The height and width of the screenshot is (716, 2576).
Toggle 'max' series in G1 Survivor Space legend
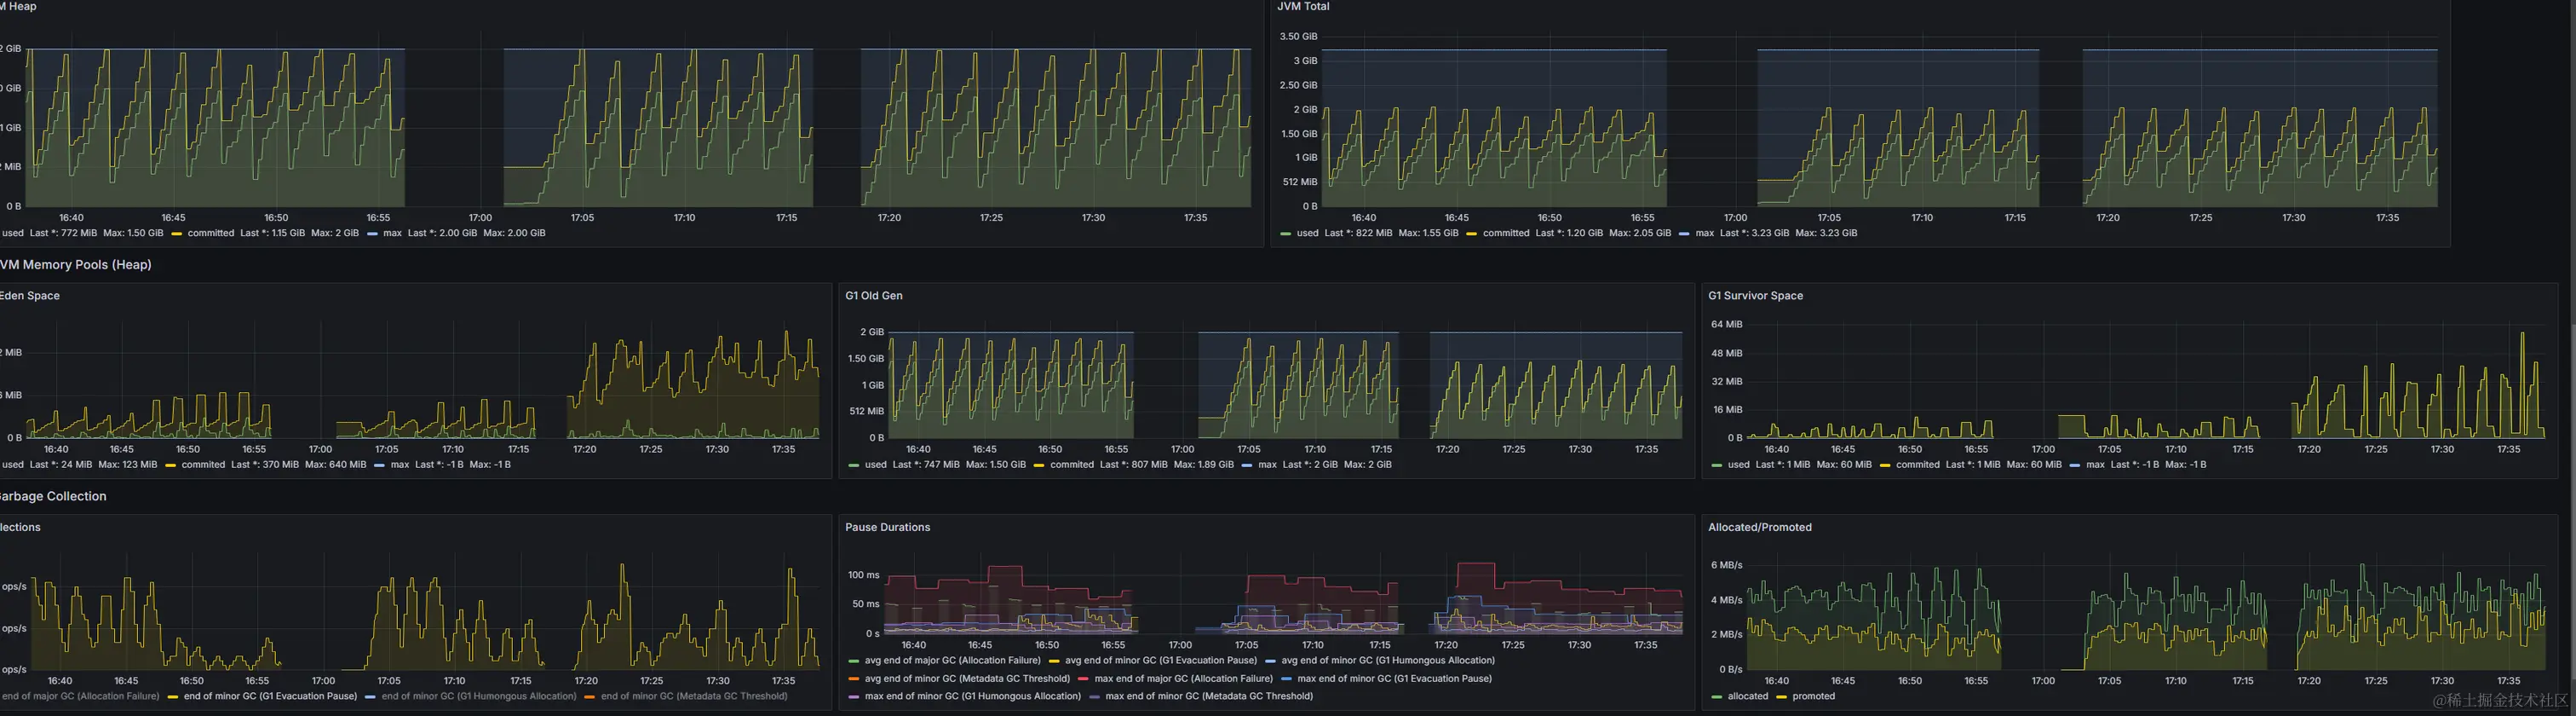click(x=2095, y=465)
